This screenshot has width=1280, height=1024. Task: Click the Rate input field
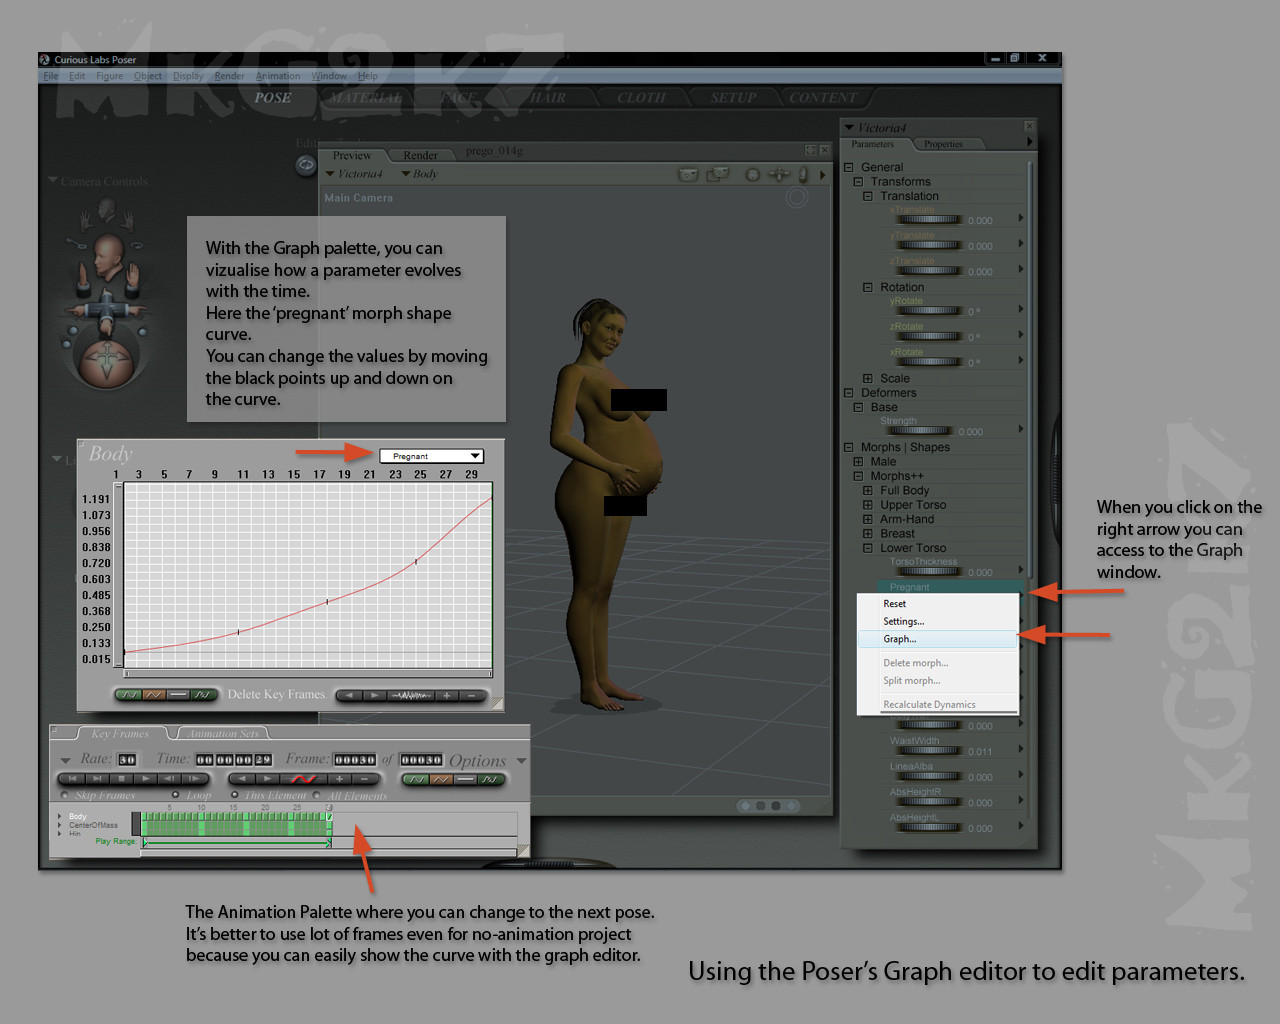point(127,759)
